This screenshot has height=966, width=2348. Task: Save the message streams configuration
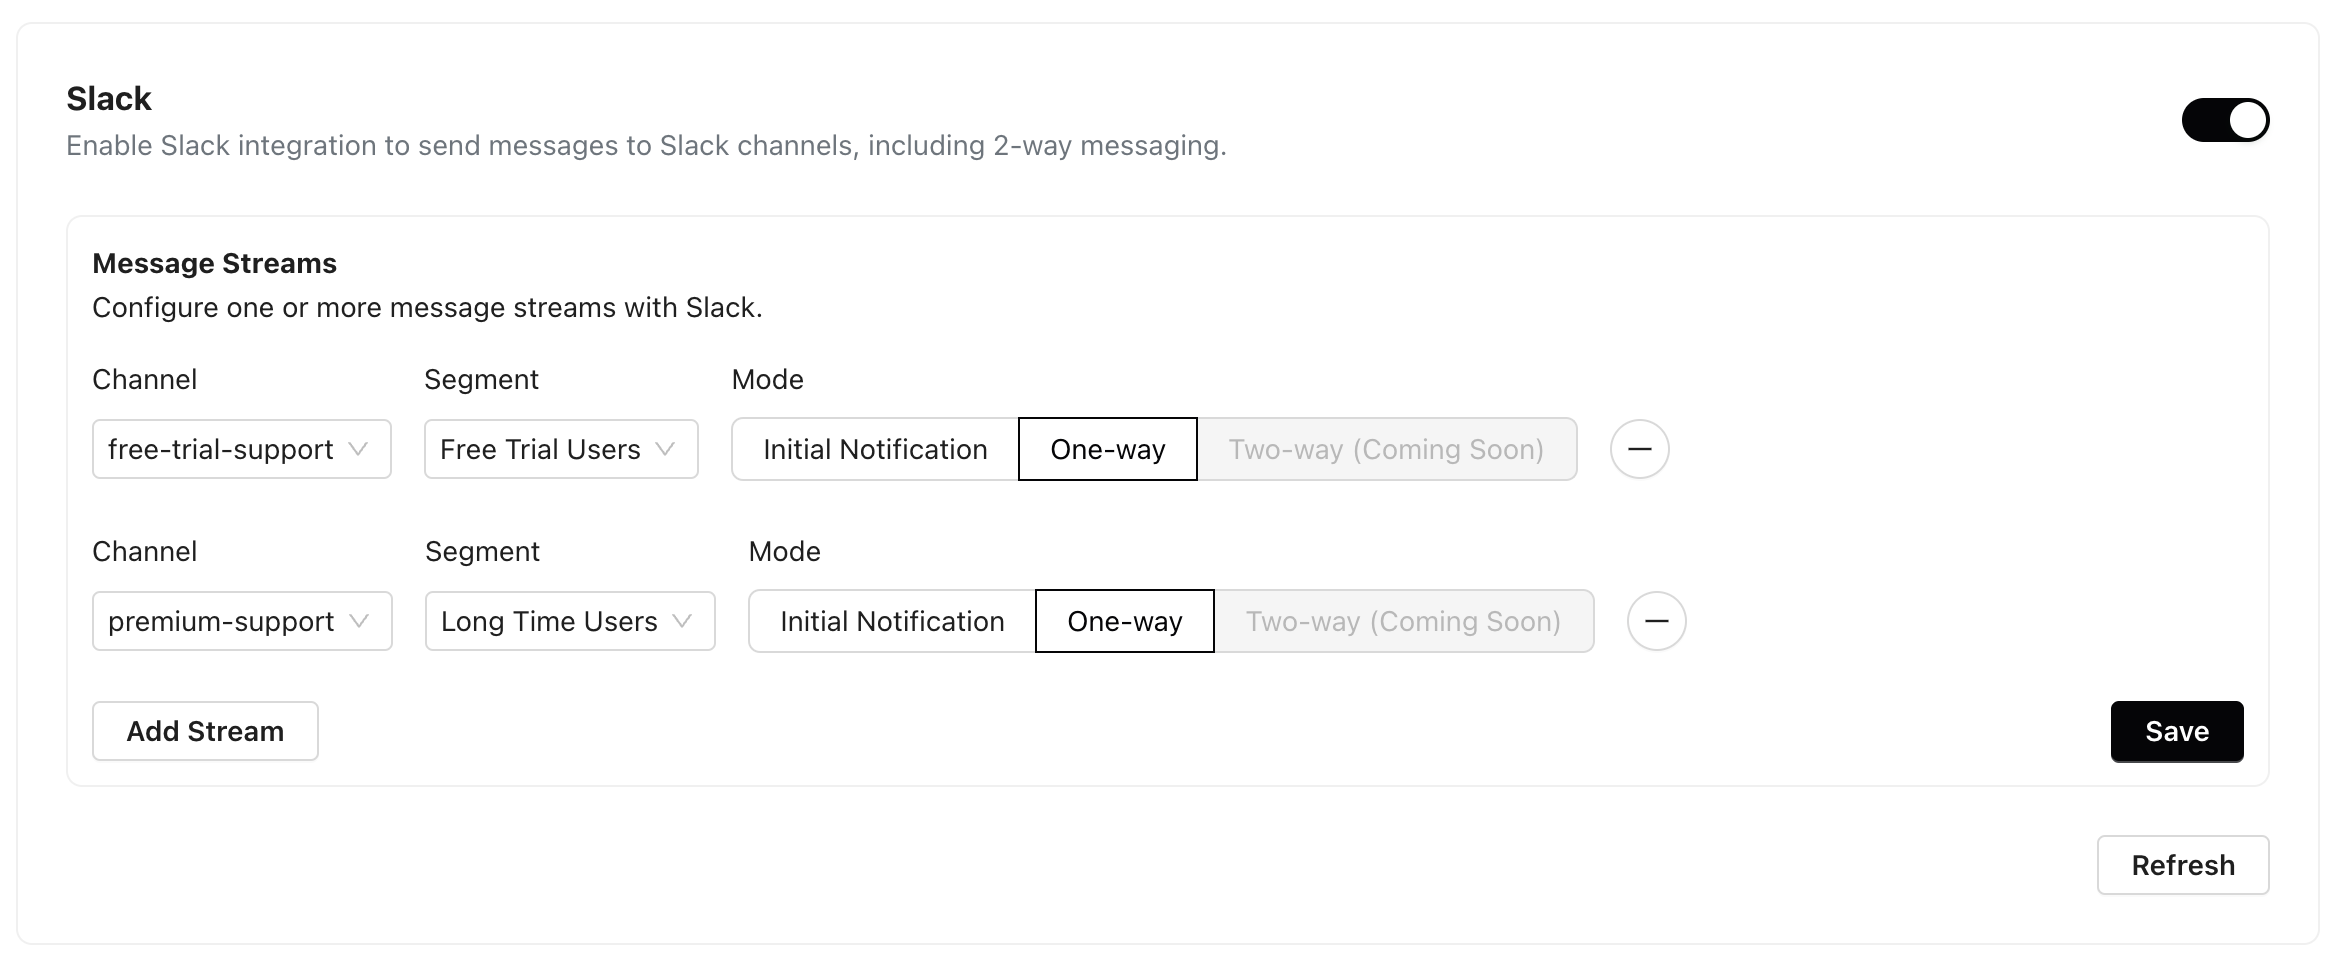(2177, 731)
